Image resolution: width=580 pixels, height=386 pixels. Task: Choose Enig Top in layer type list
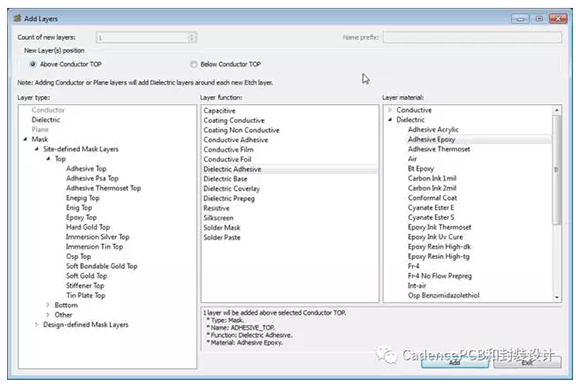coord(79,207)
